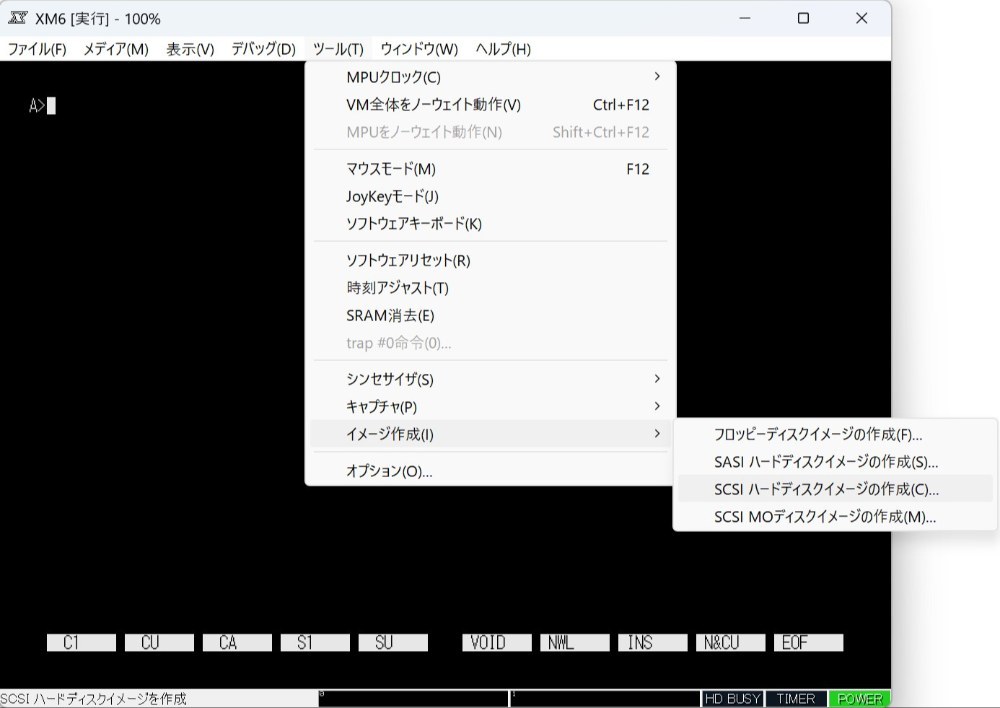Click the XM6 application icon in title bar
This screenshot has width=1000, height=708.
[x=17, y=18]
